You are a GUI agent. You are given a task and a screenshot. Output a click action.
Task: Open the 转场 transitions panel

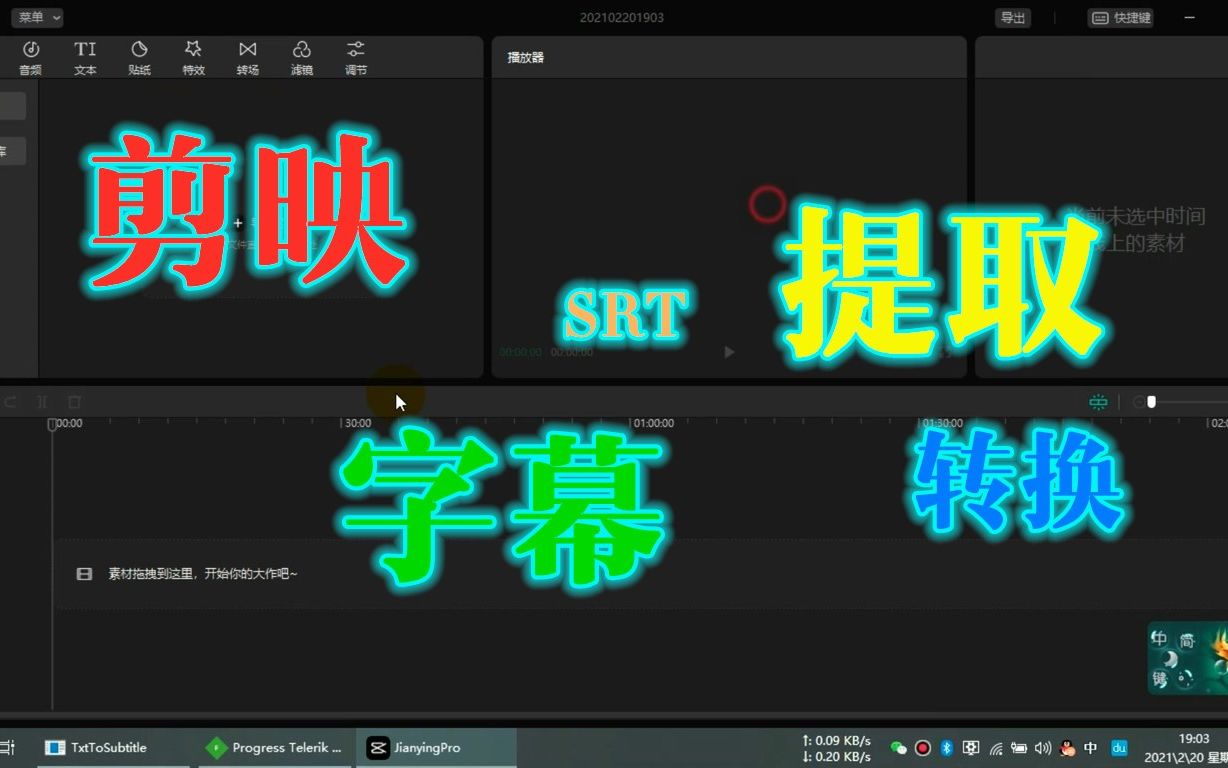tap(247, 56)
